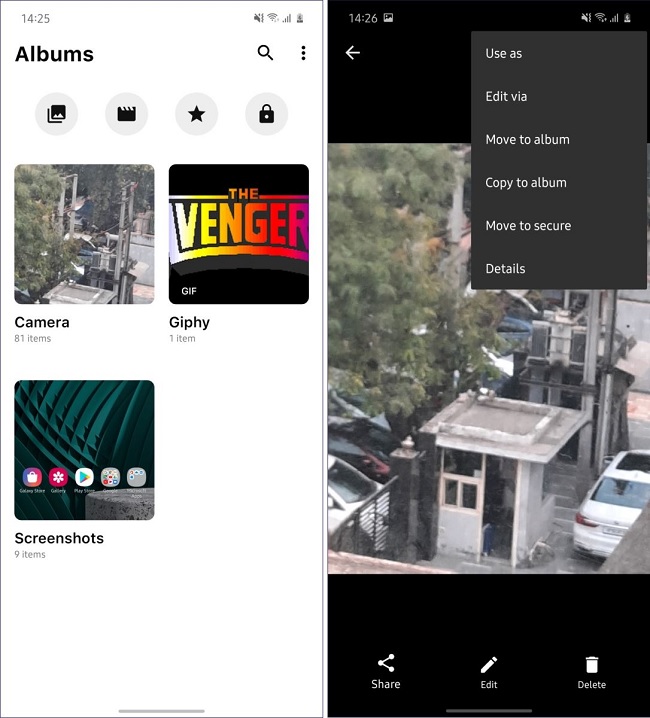Tap the Camera album name label
Viewport: 650px width, 718px height.
(x=42, y=322)
